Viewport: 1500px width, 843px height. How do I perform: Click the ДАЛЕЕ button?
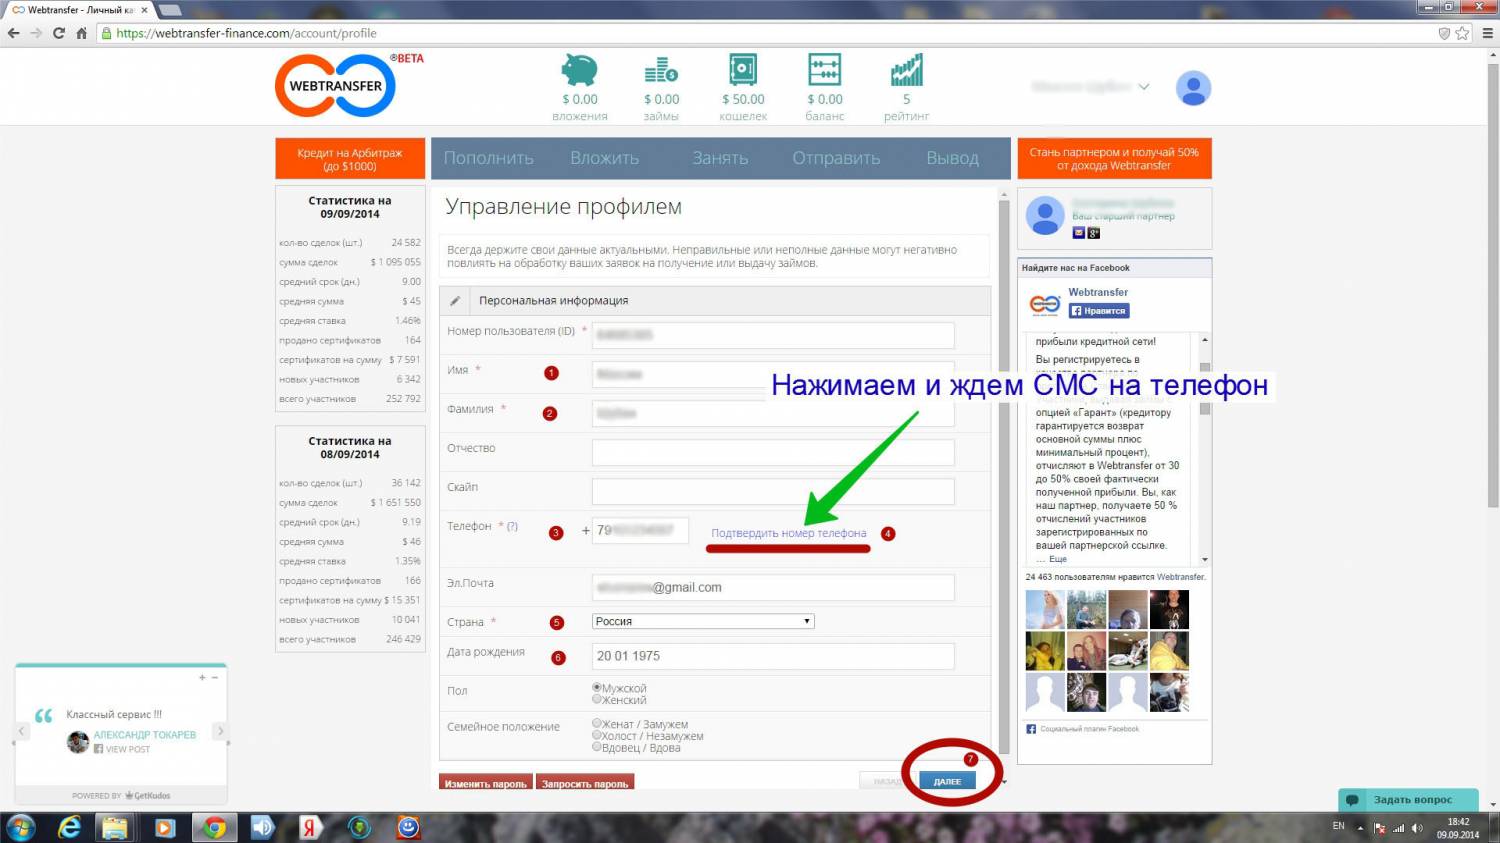pyautogui.click(x=947, y=781)
